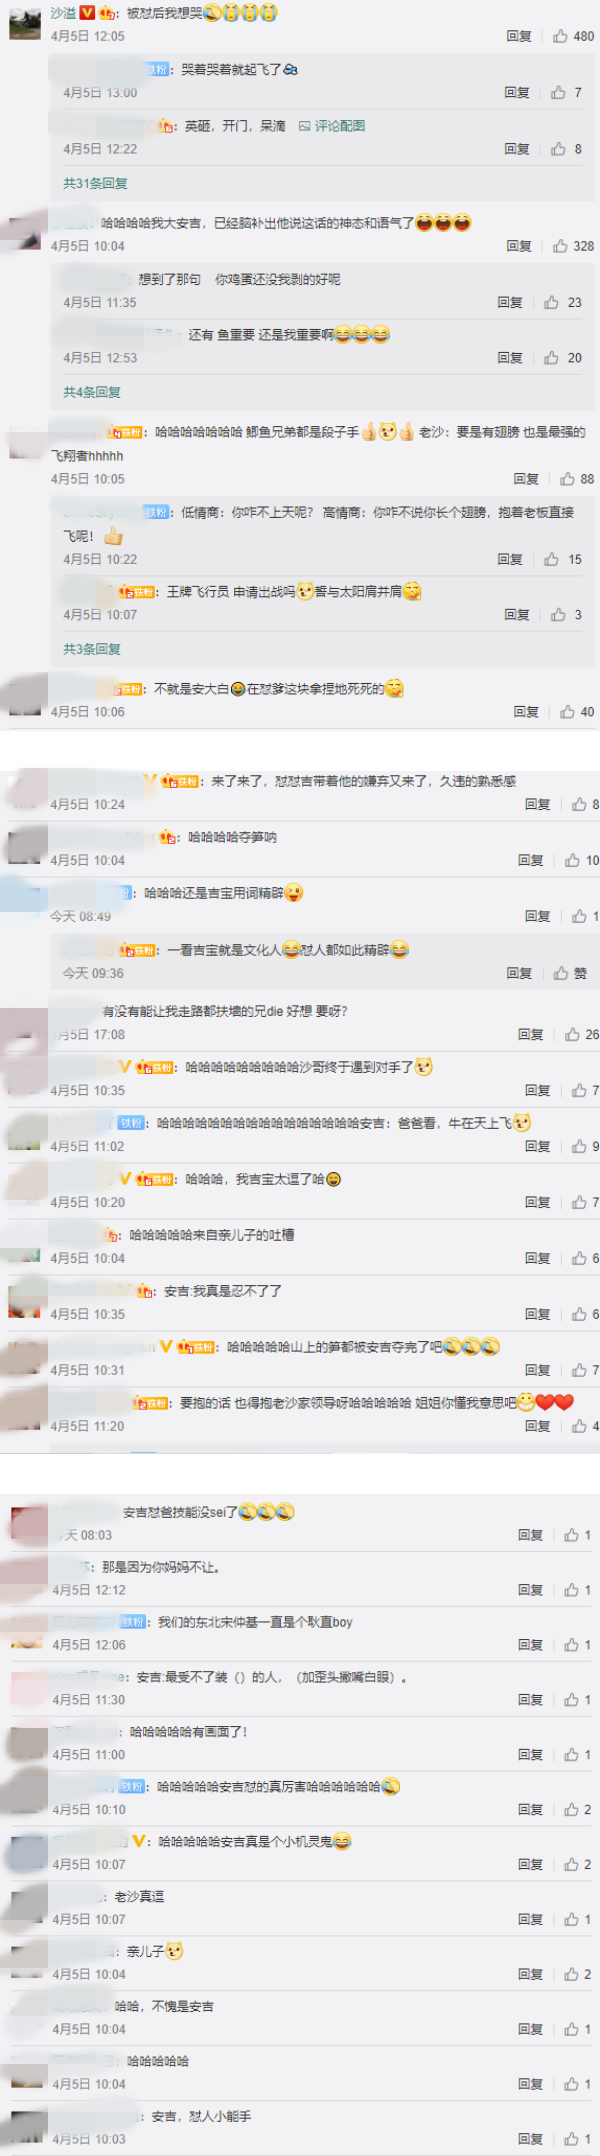This screenshot has height=2156, width=600.
Task: Expand 共4条回复 replies
Action: coord(92,392)
